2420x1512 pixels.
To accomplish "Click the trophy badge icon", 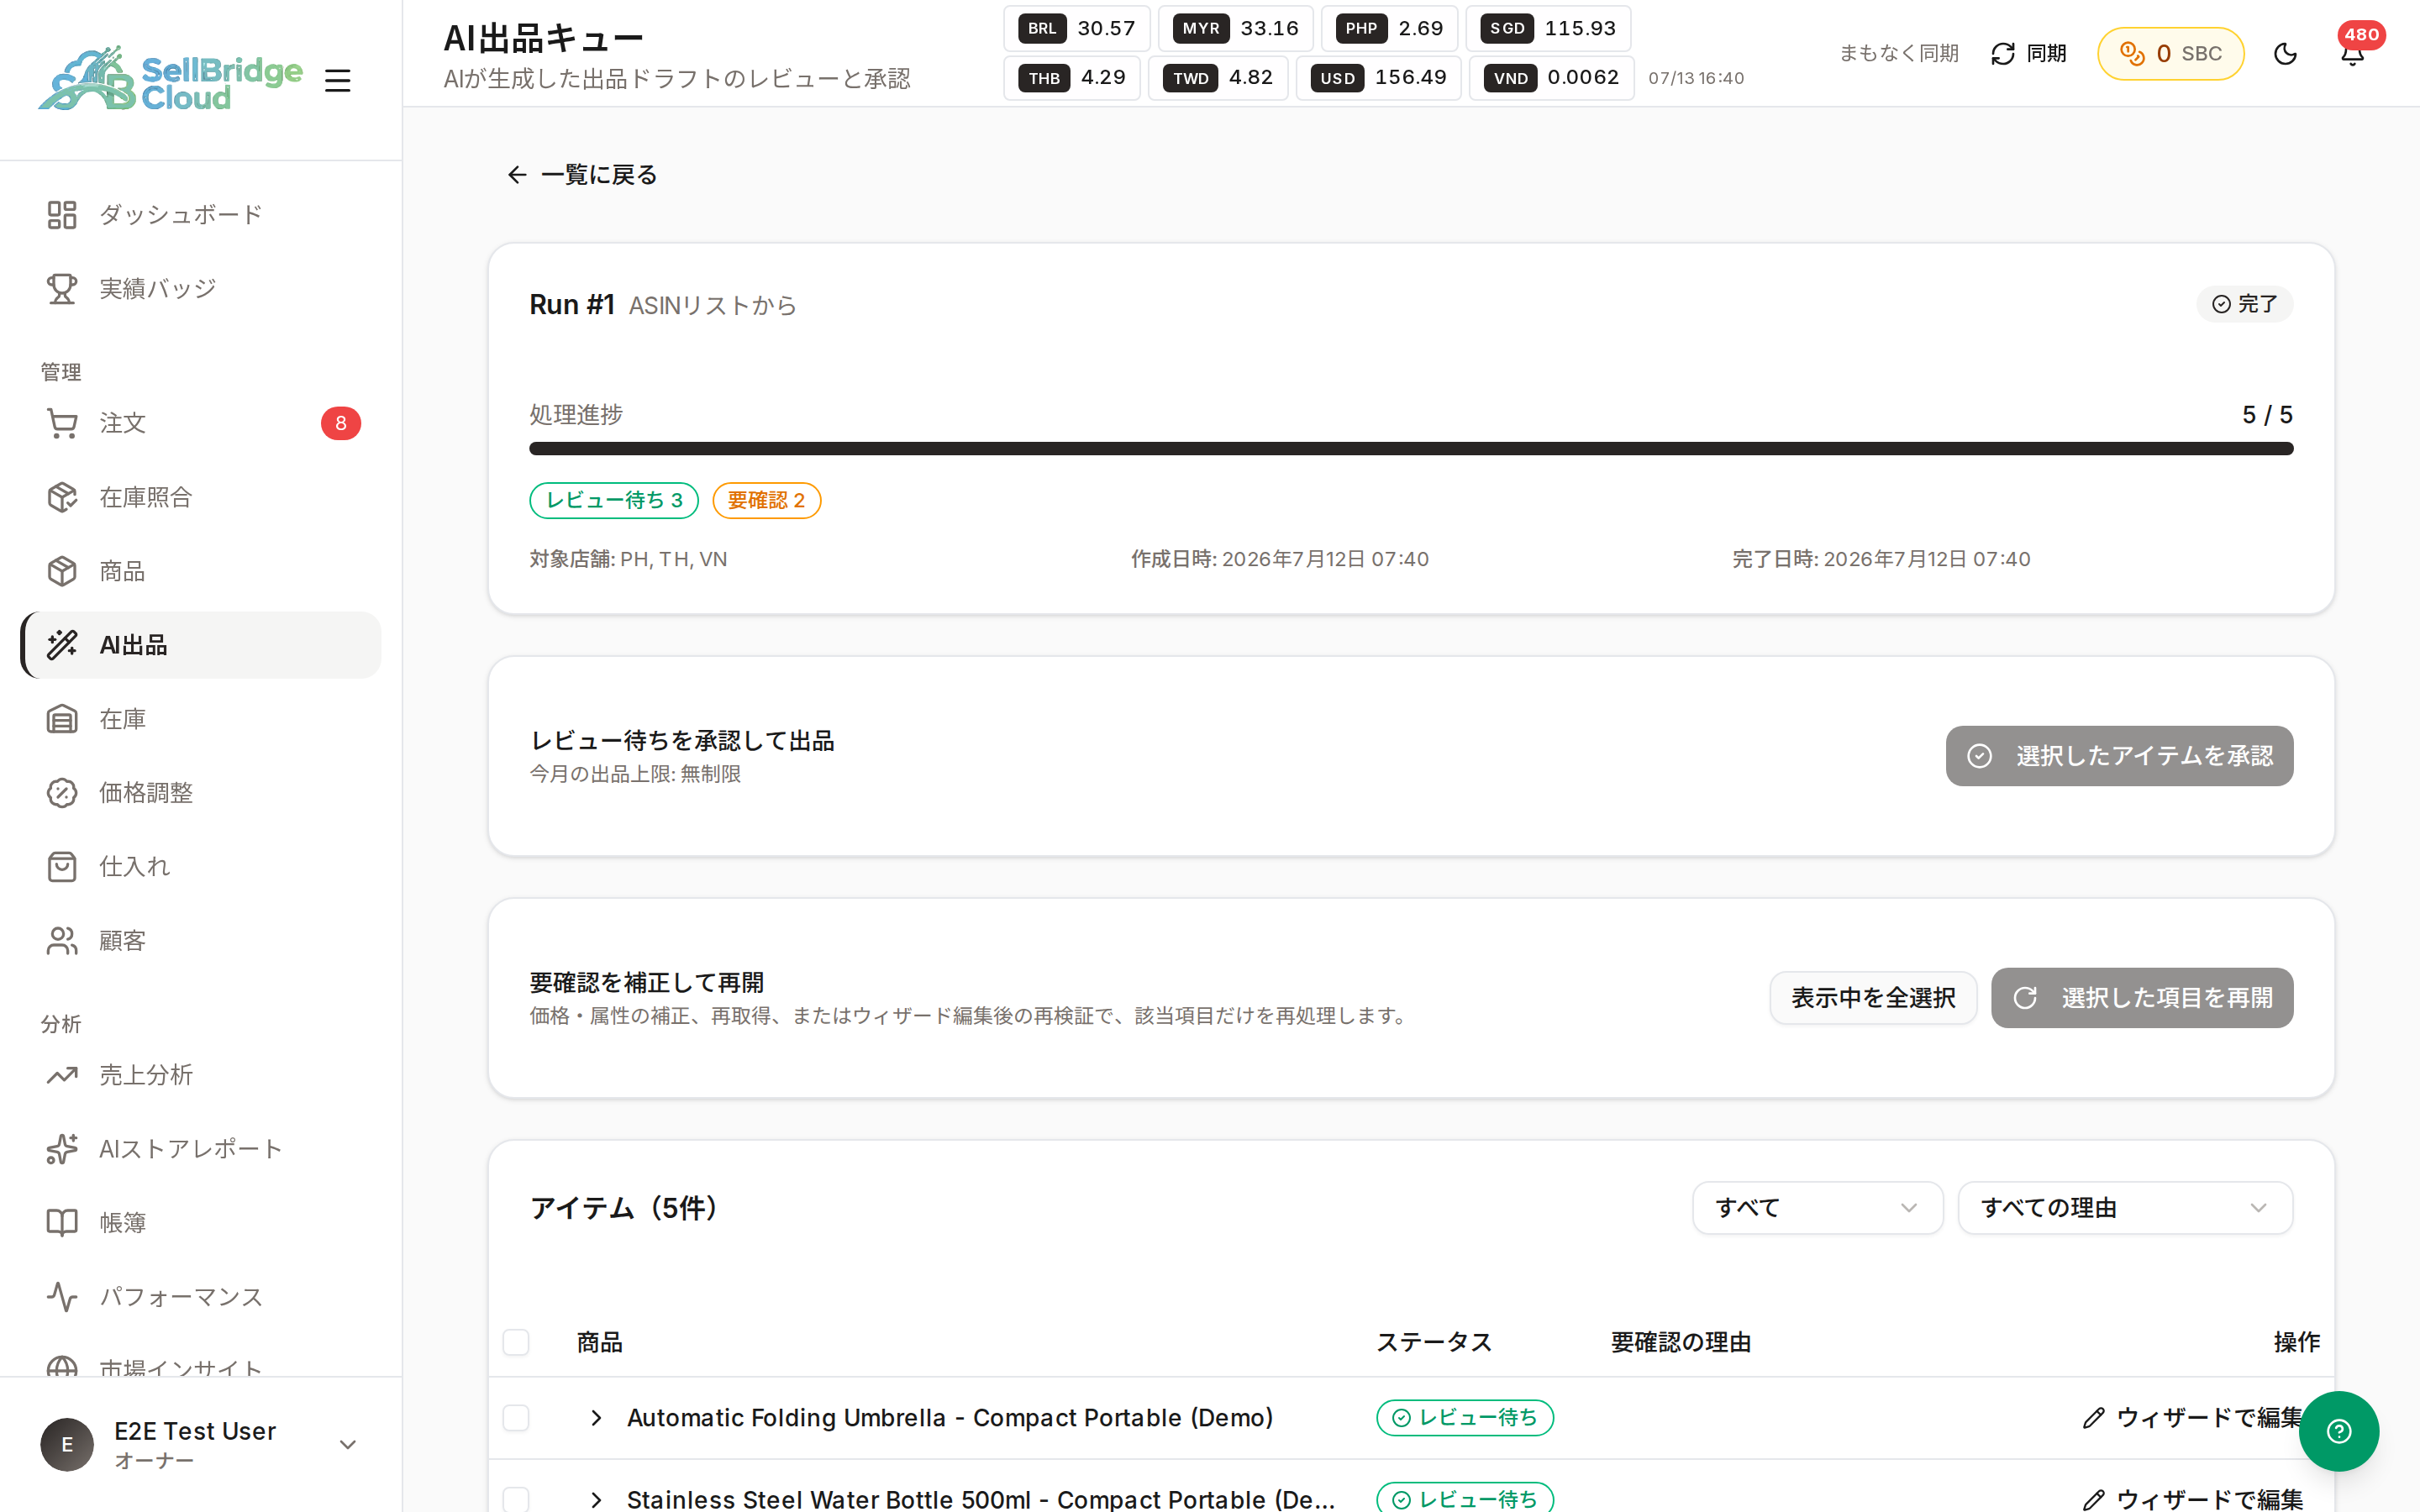I will tap(62, 289).
